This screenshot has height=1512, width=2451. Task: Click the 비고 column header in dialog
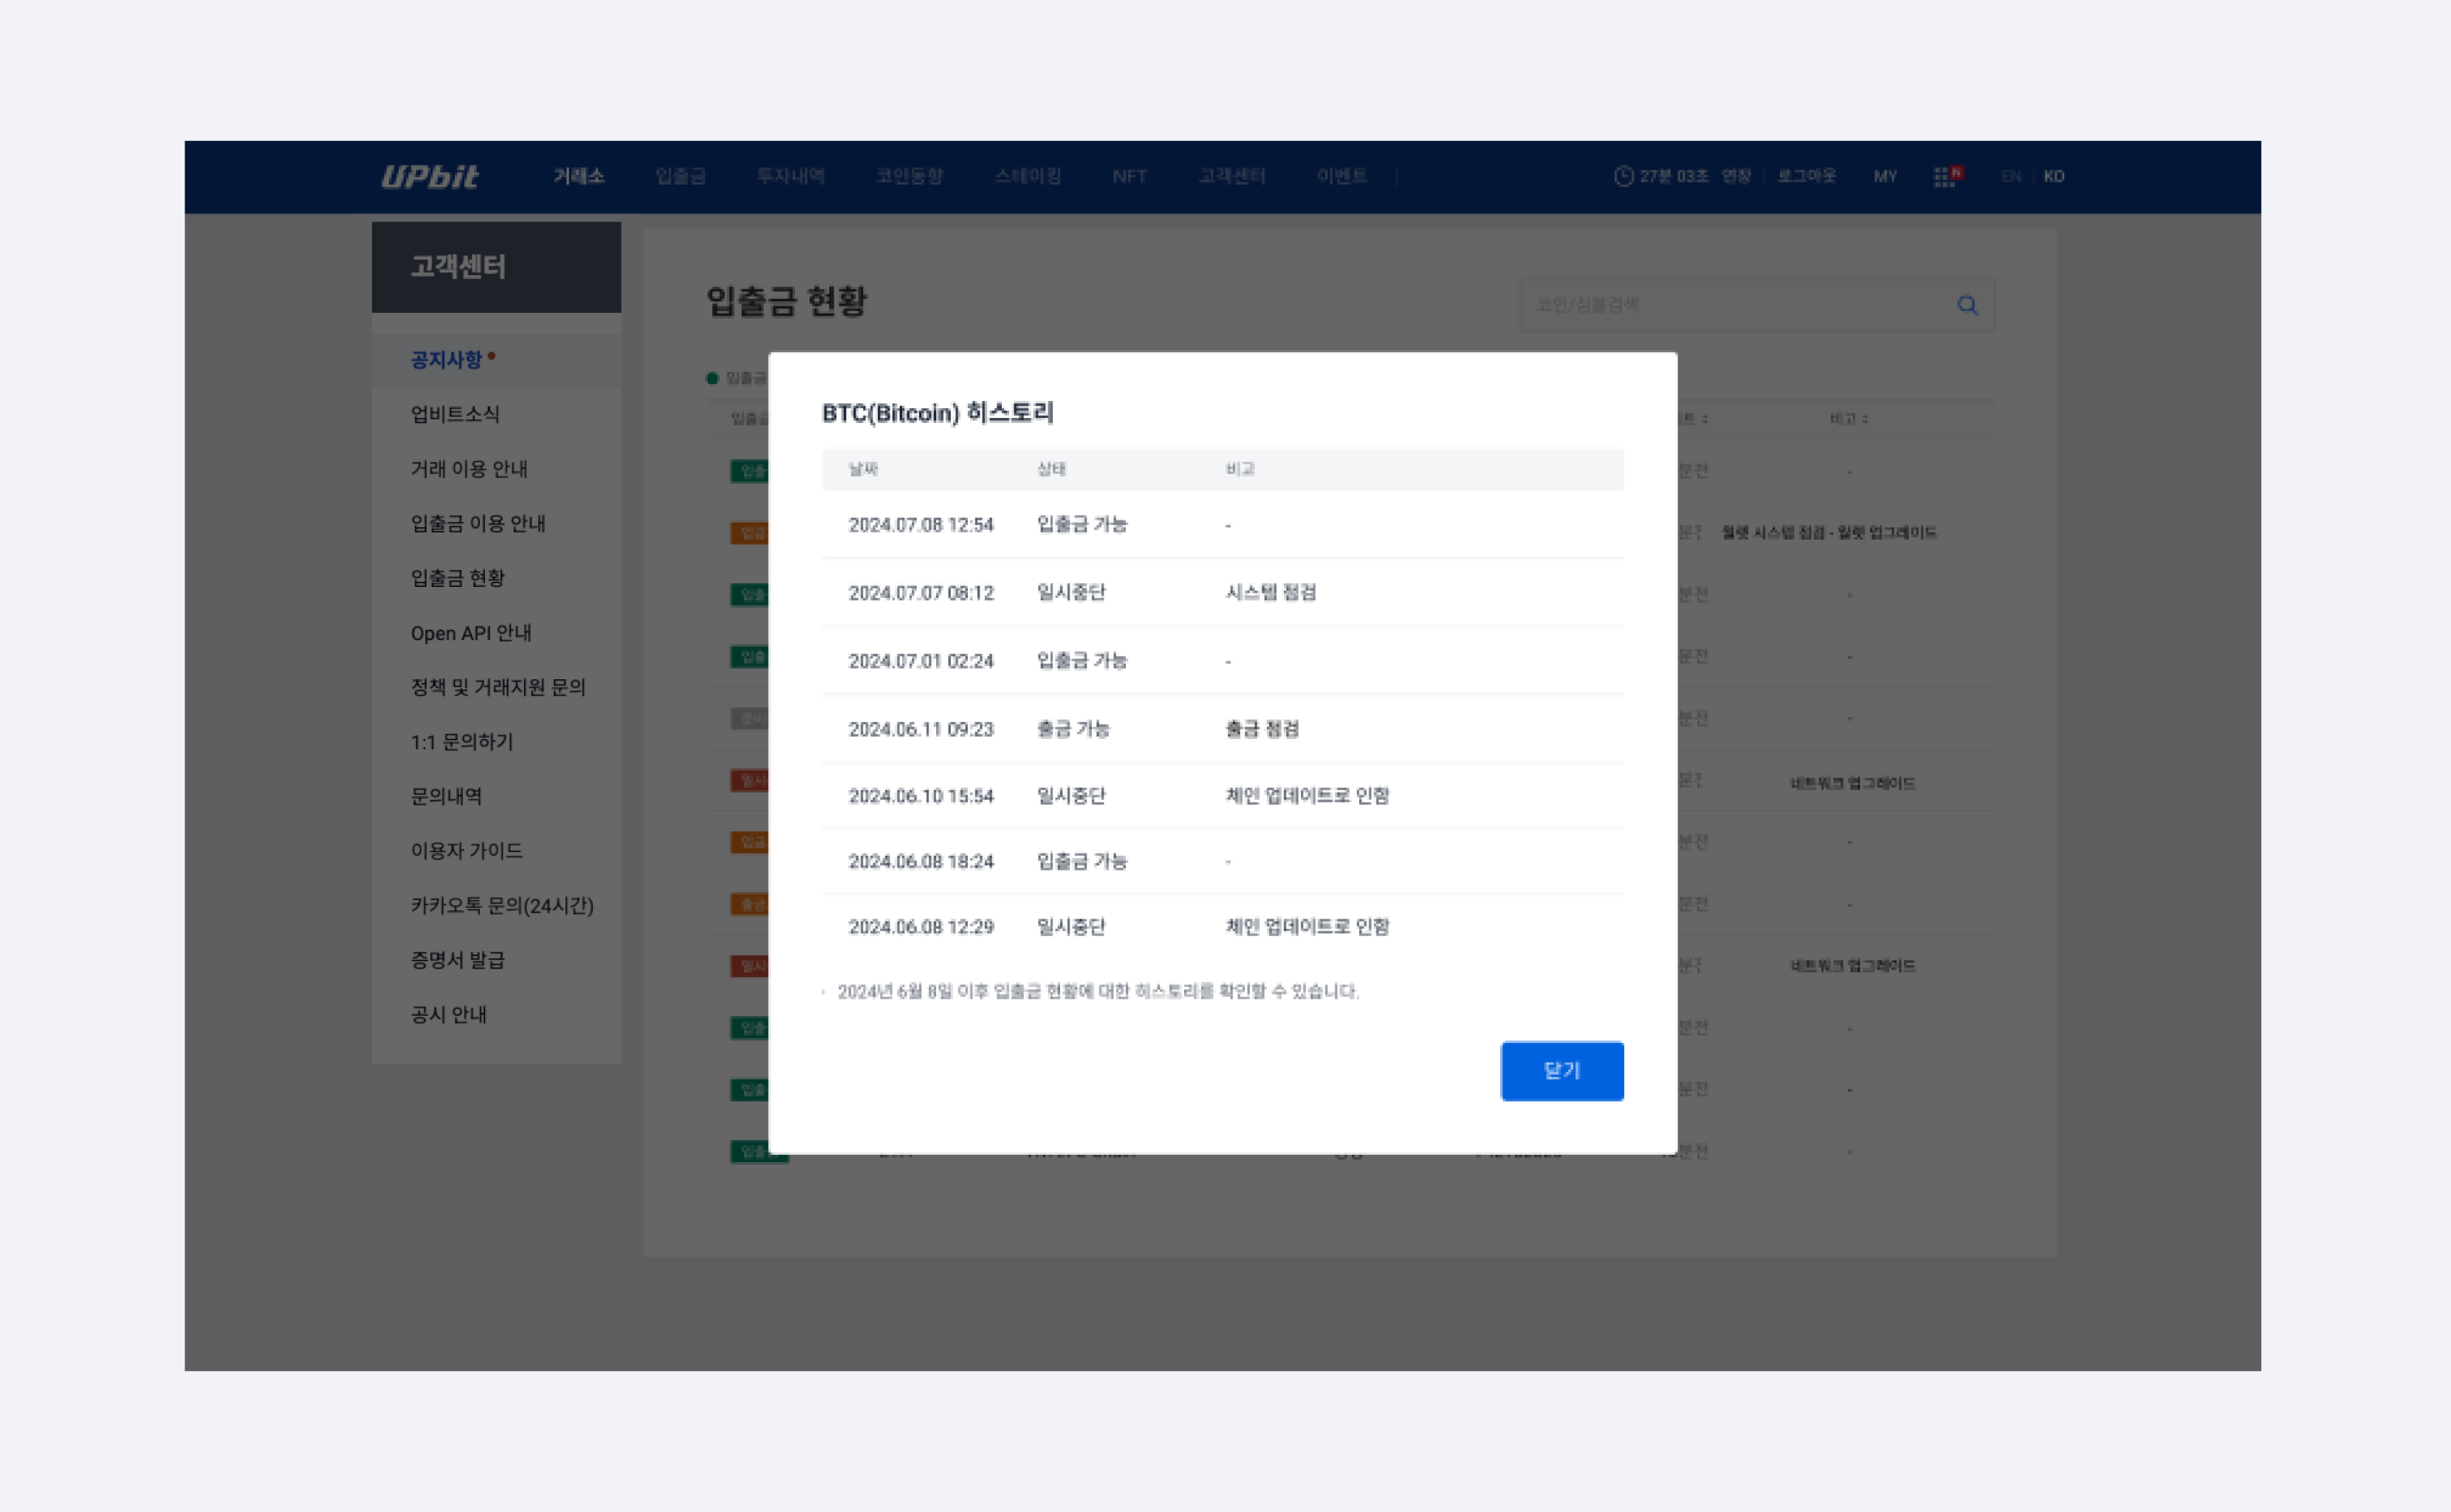coord(1240,469)
